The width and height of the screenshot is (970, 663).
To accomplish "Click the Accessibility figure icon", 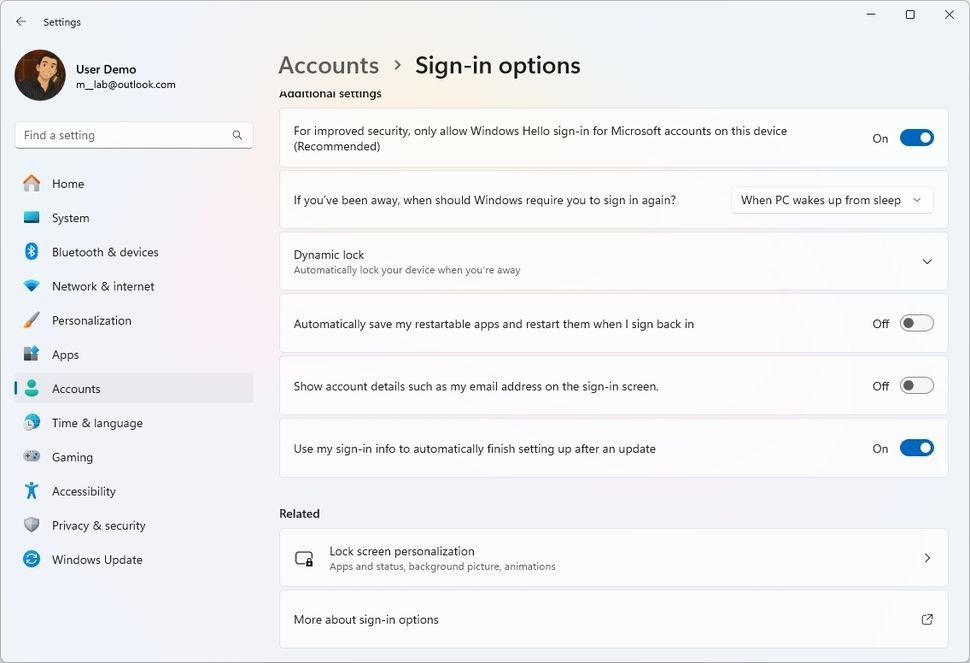I will tap(32, 491).
